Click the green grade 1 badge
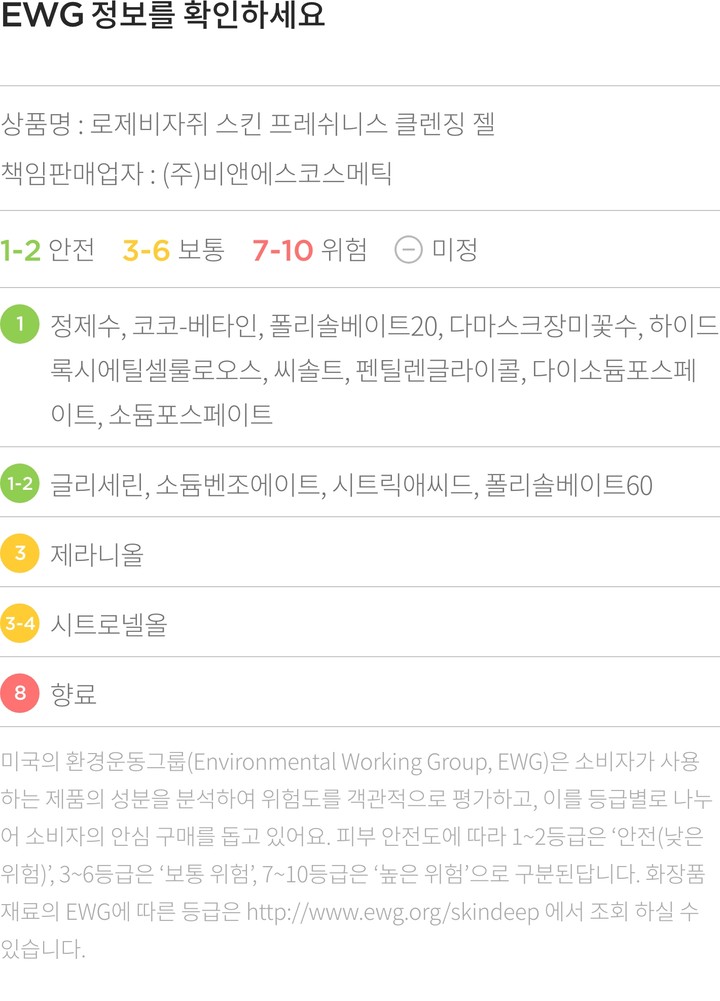The image size is (720, 1001). (20, 324)
